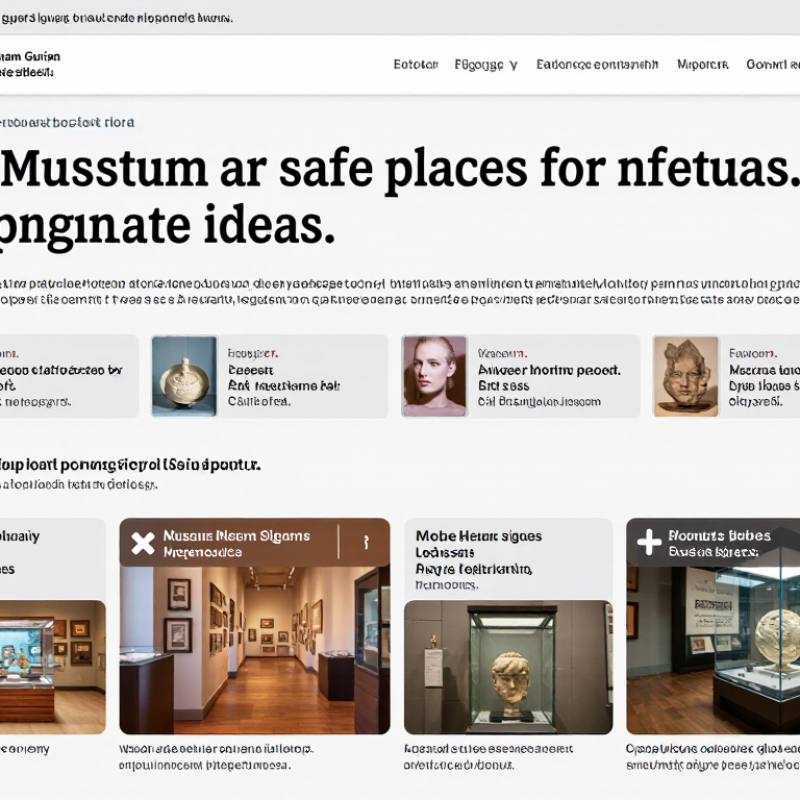Expand the Fßgogge dropdown in the navigation

coord(486,65)
